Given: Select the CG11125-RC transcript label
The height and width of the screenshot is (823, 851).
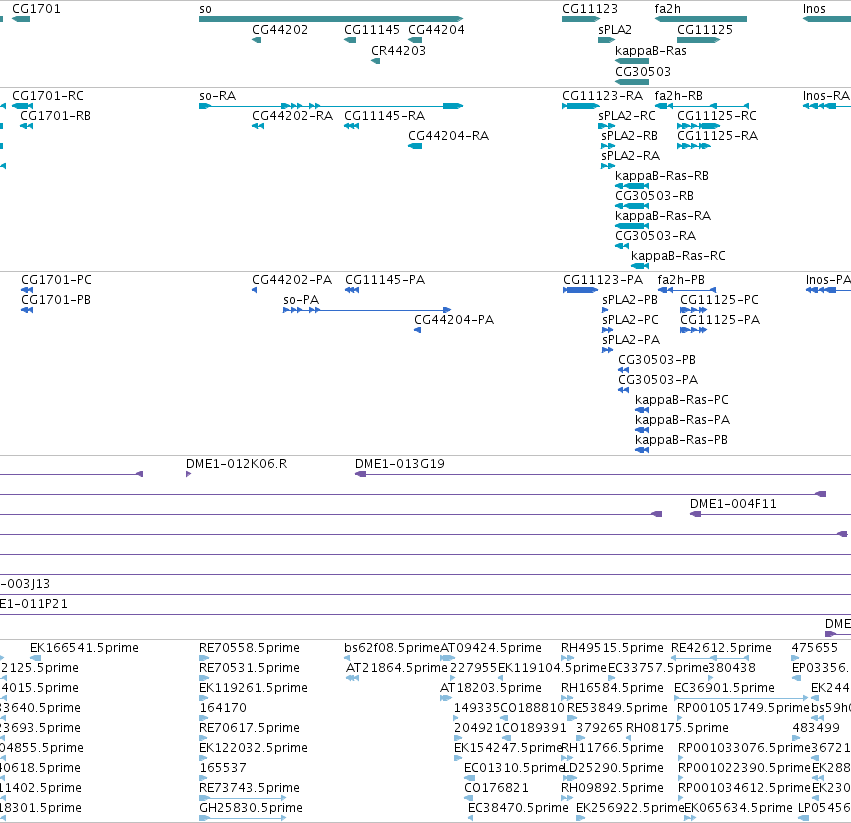Looking at the screenshot, I should tap(717, 116).
